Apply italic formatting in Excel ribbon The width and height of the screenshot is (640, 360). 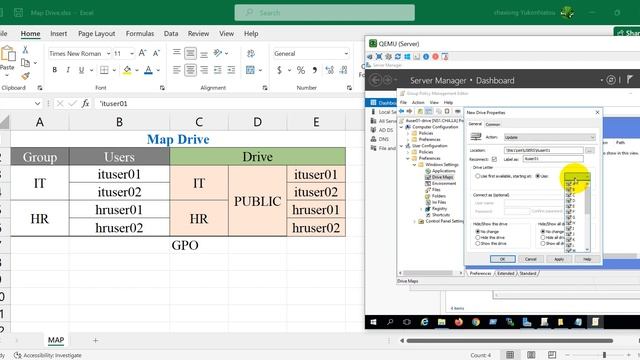68,70
